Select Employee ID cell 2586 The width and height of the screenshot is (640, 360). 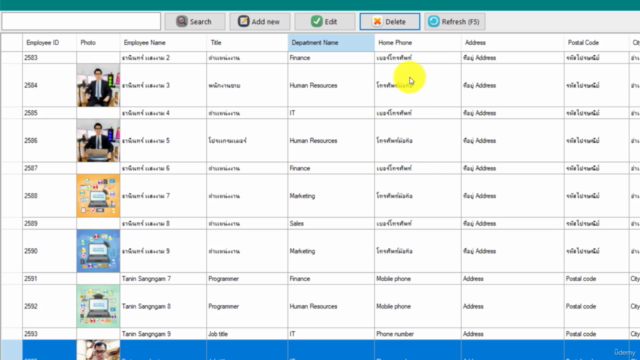tap(49, 140)
